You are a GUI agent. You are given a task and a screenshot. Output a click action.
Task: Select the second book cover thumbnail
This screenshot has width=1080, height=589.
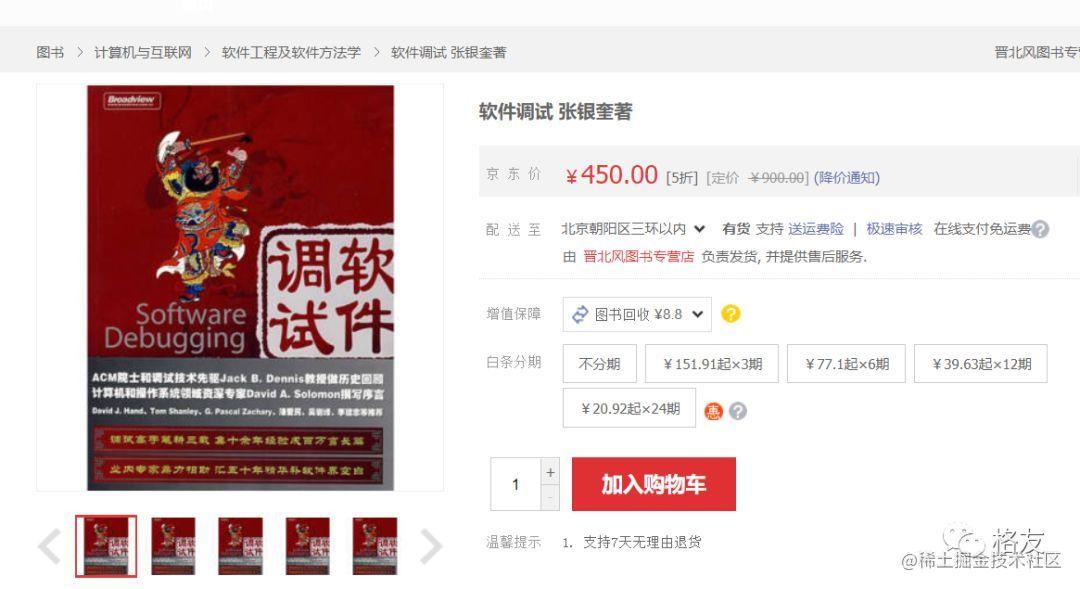point(173,546)
